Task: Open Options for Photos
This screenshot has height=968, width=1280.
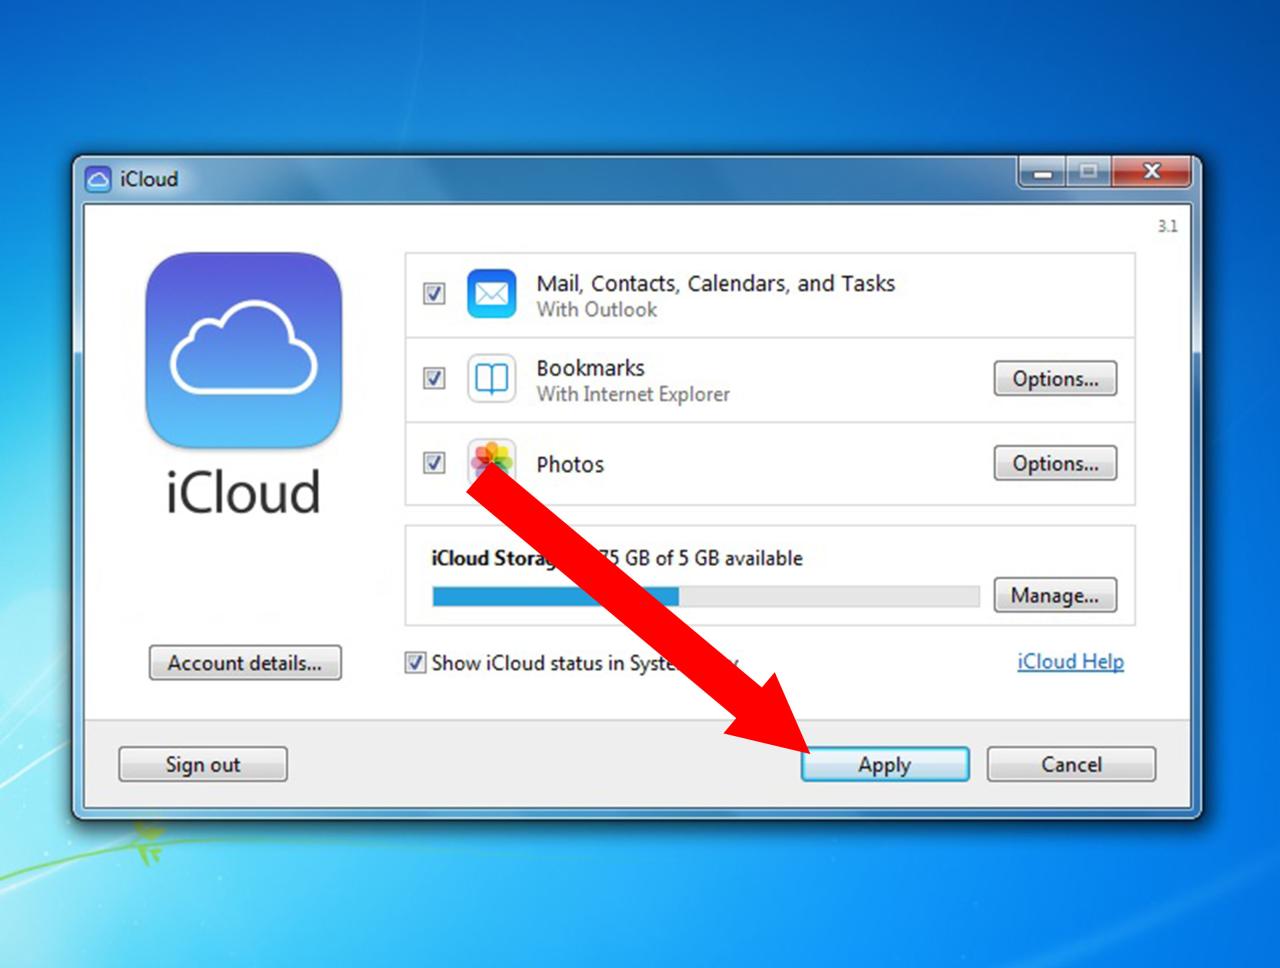Action: (1055, 464)
